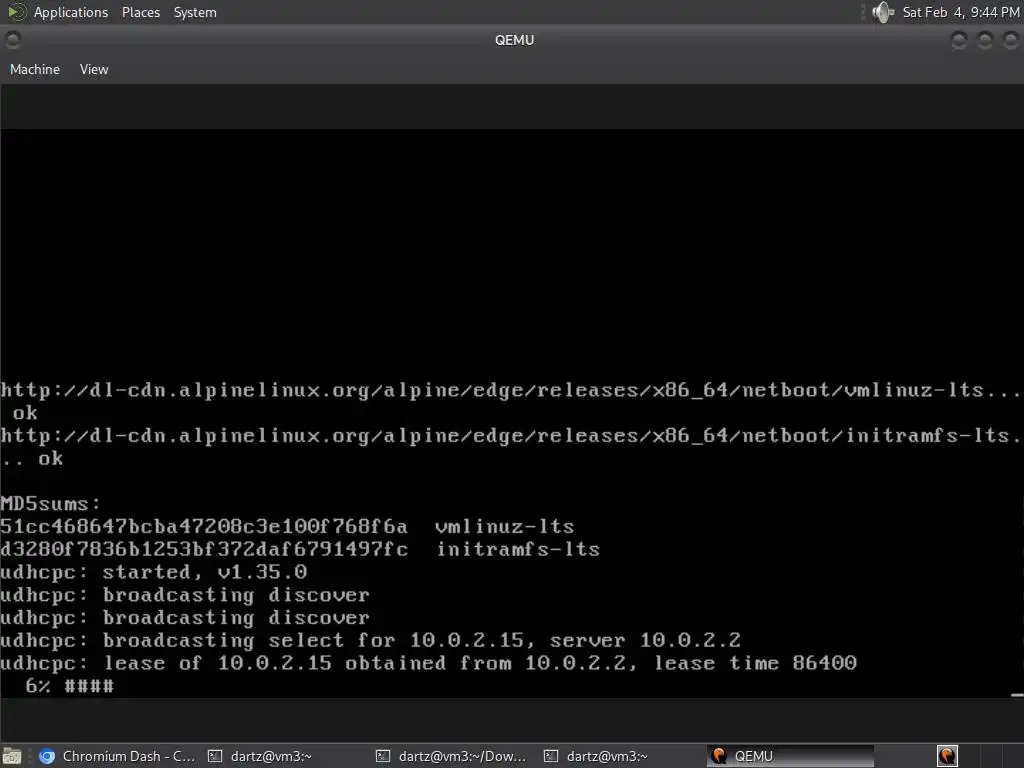Screen dimensions: 1024x768
Task: Click the initramfs-lts download URL line
Action: (511, 436)
